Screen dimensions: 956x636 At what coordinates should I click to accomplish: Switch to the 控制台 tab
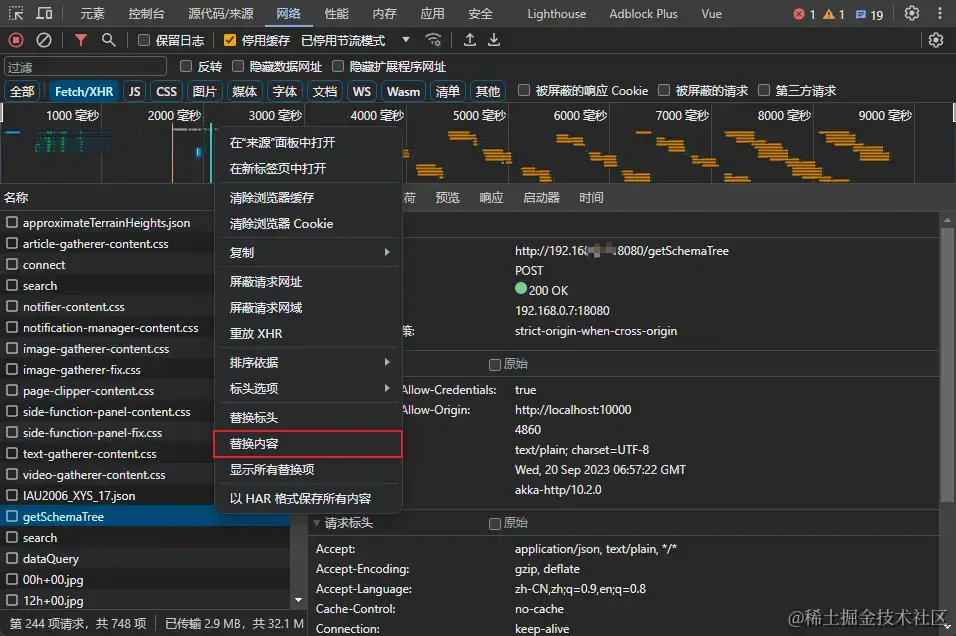pos(146,13)
